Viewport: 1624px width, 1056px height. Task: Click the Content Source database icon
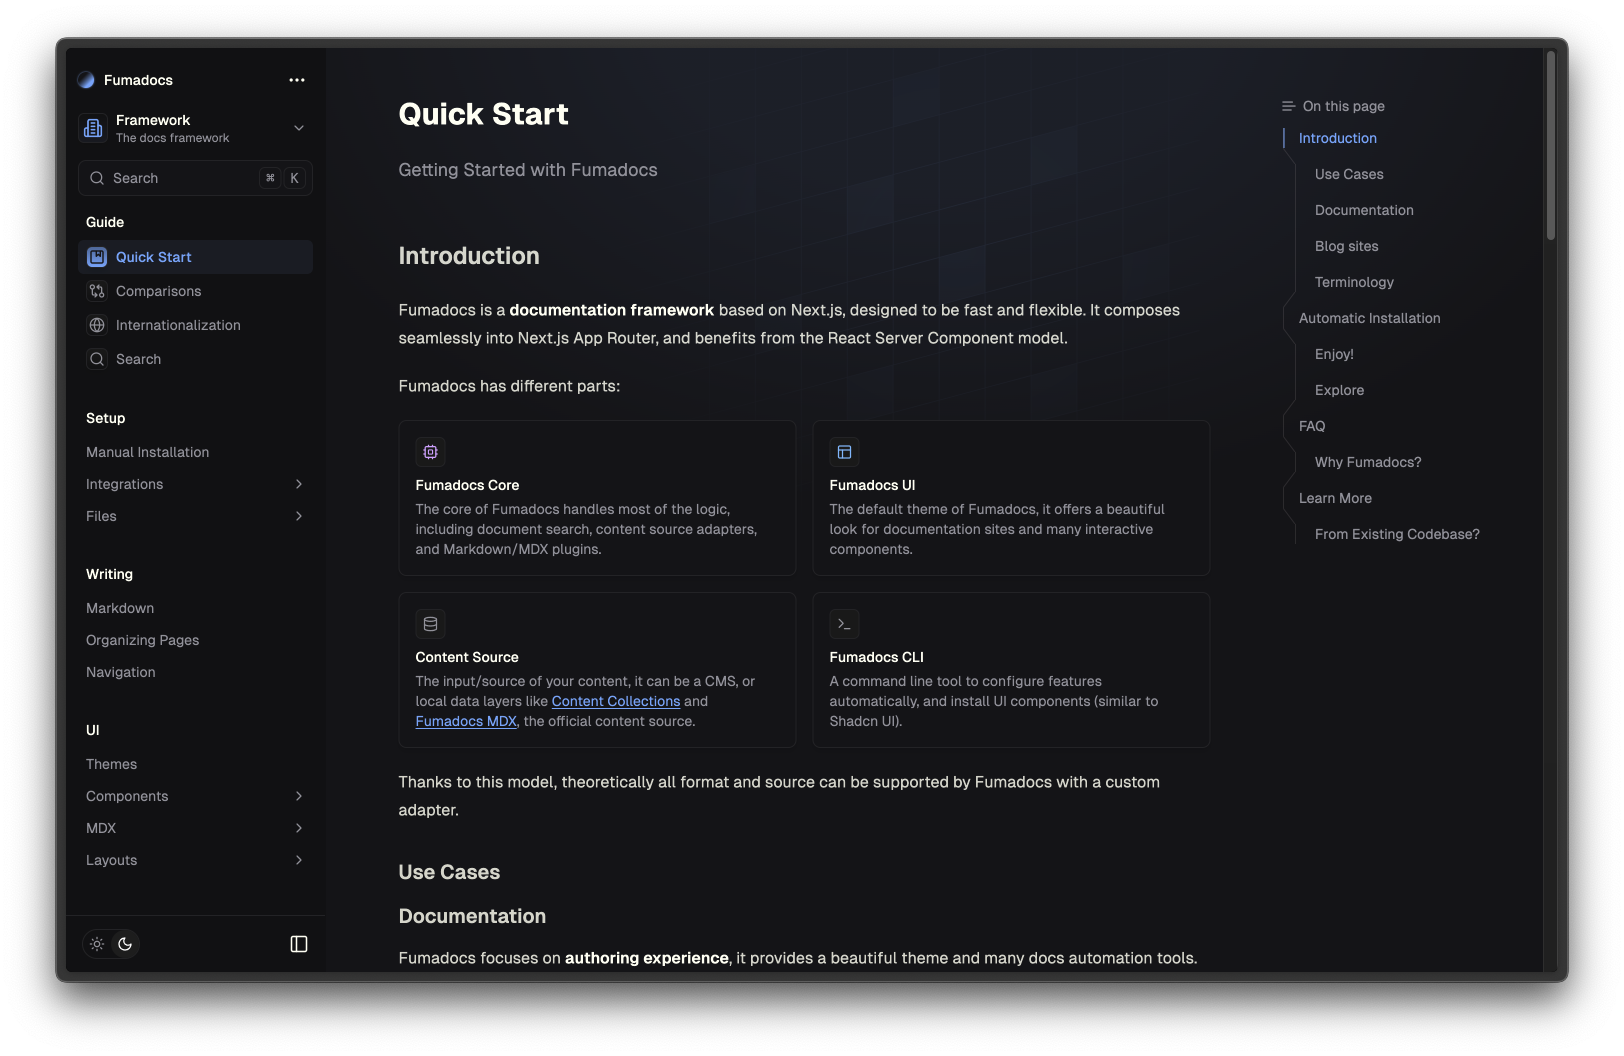point(431,624)
